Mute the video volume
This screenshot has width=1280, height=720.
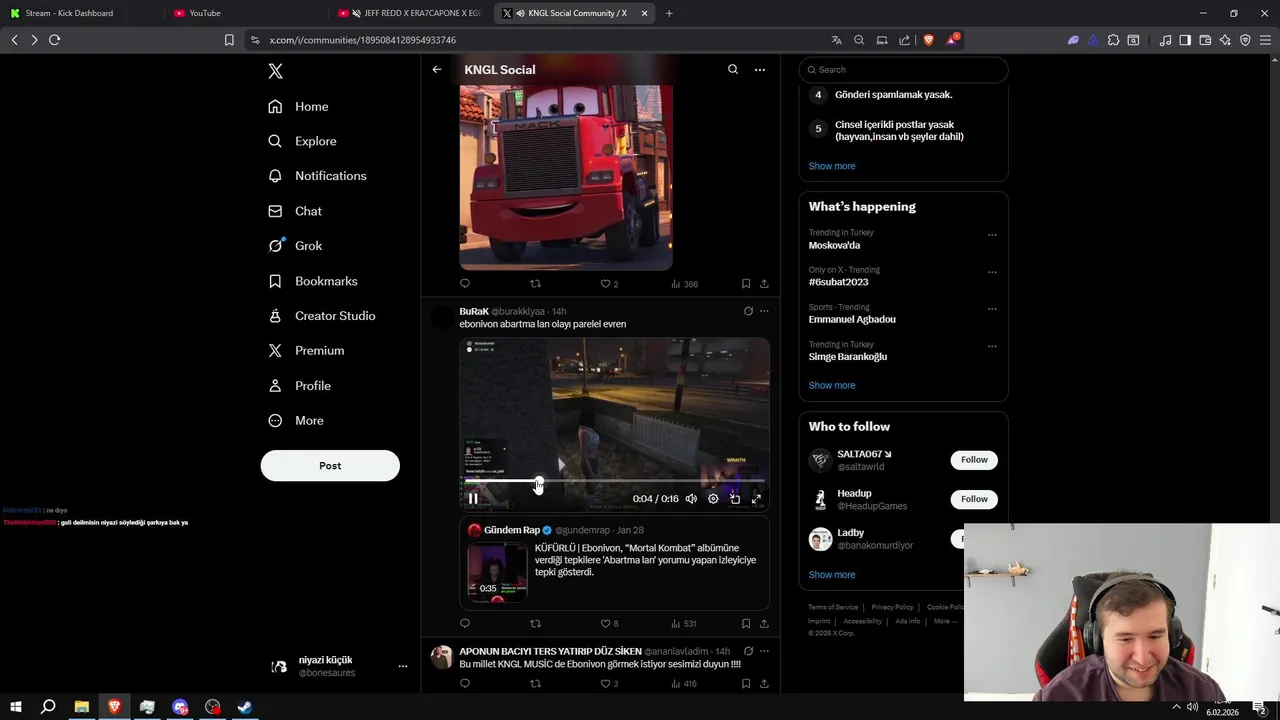coord(691,499)
